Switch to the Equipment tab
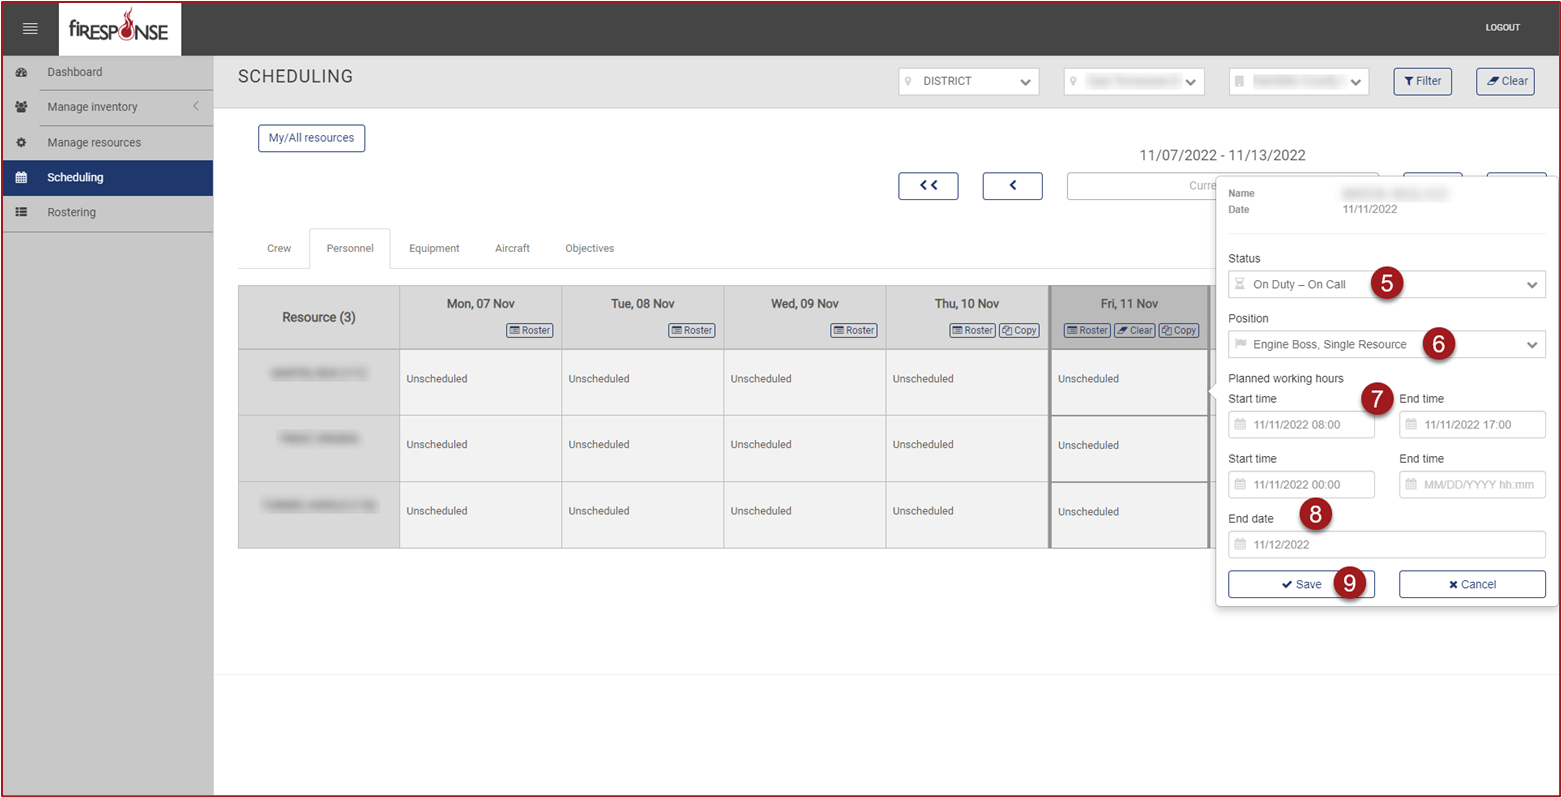1562x798 pixels. 434,249
